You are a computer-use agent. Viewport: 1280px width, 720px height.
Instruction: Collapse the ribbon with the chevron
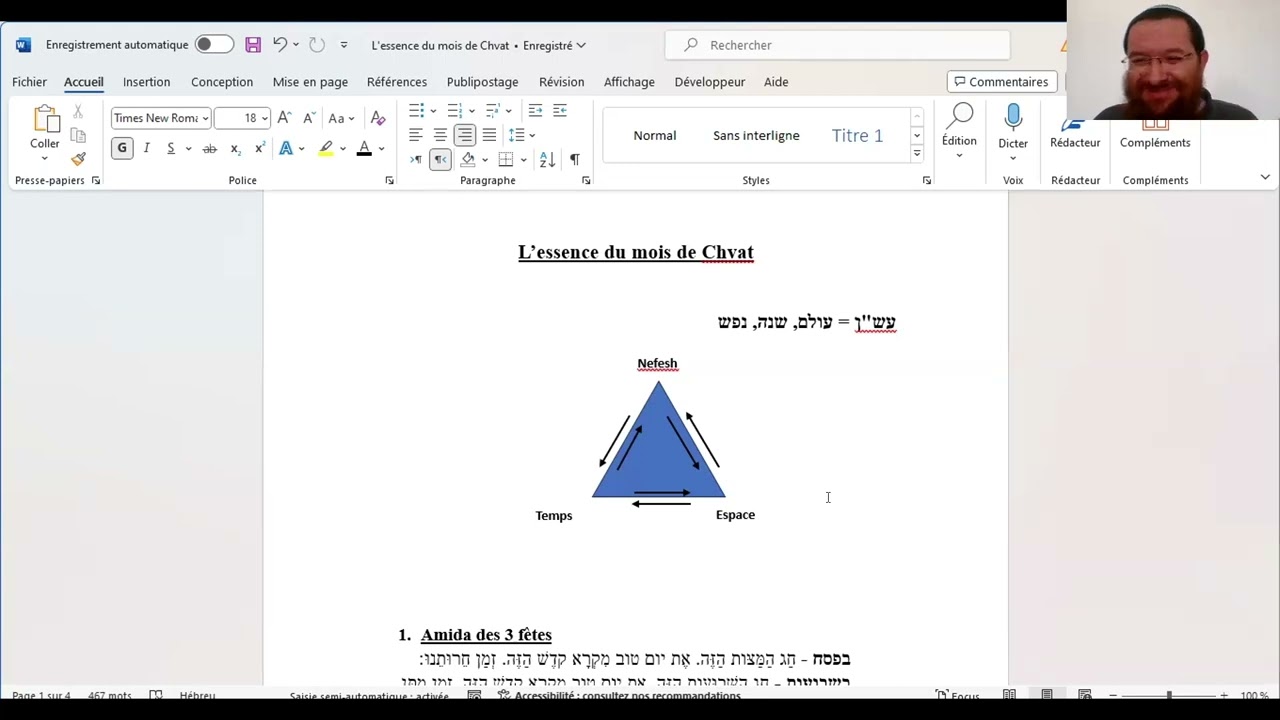tap(1265, 177)
